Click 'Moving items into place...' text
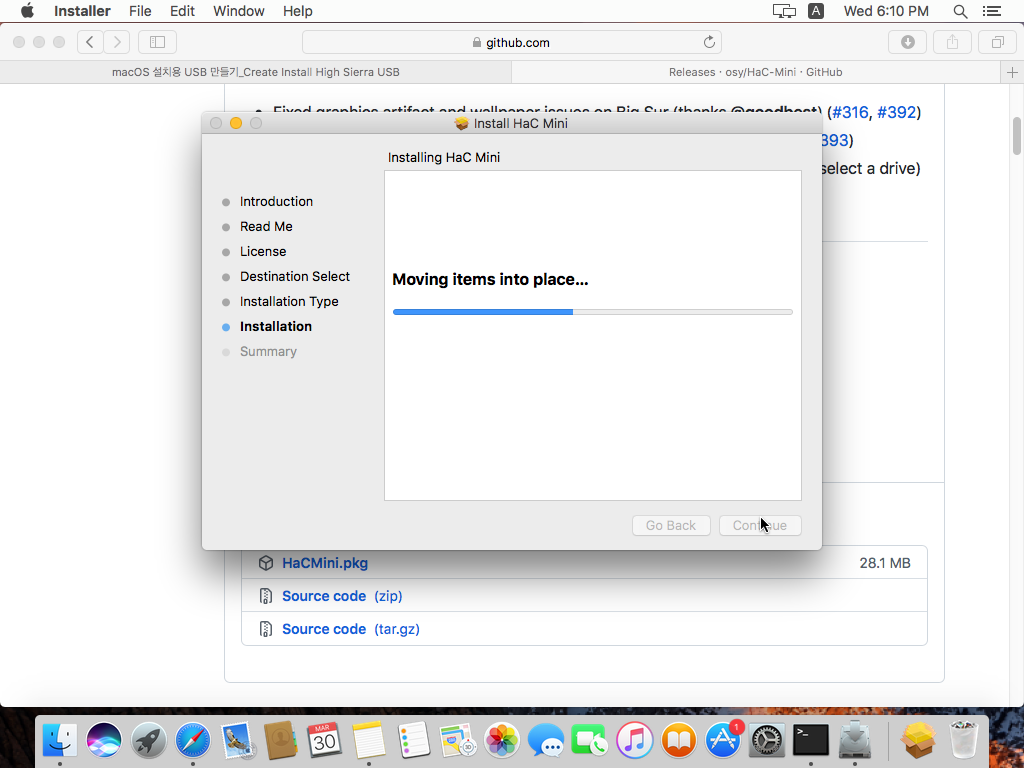1024x768 pixels. 490,280
